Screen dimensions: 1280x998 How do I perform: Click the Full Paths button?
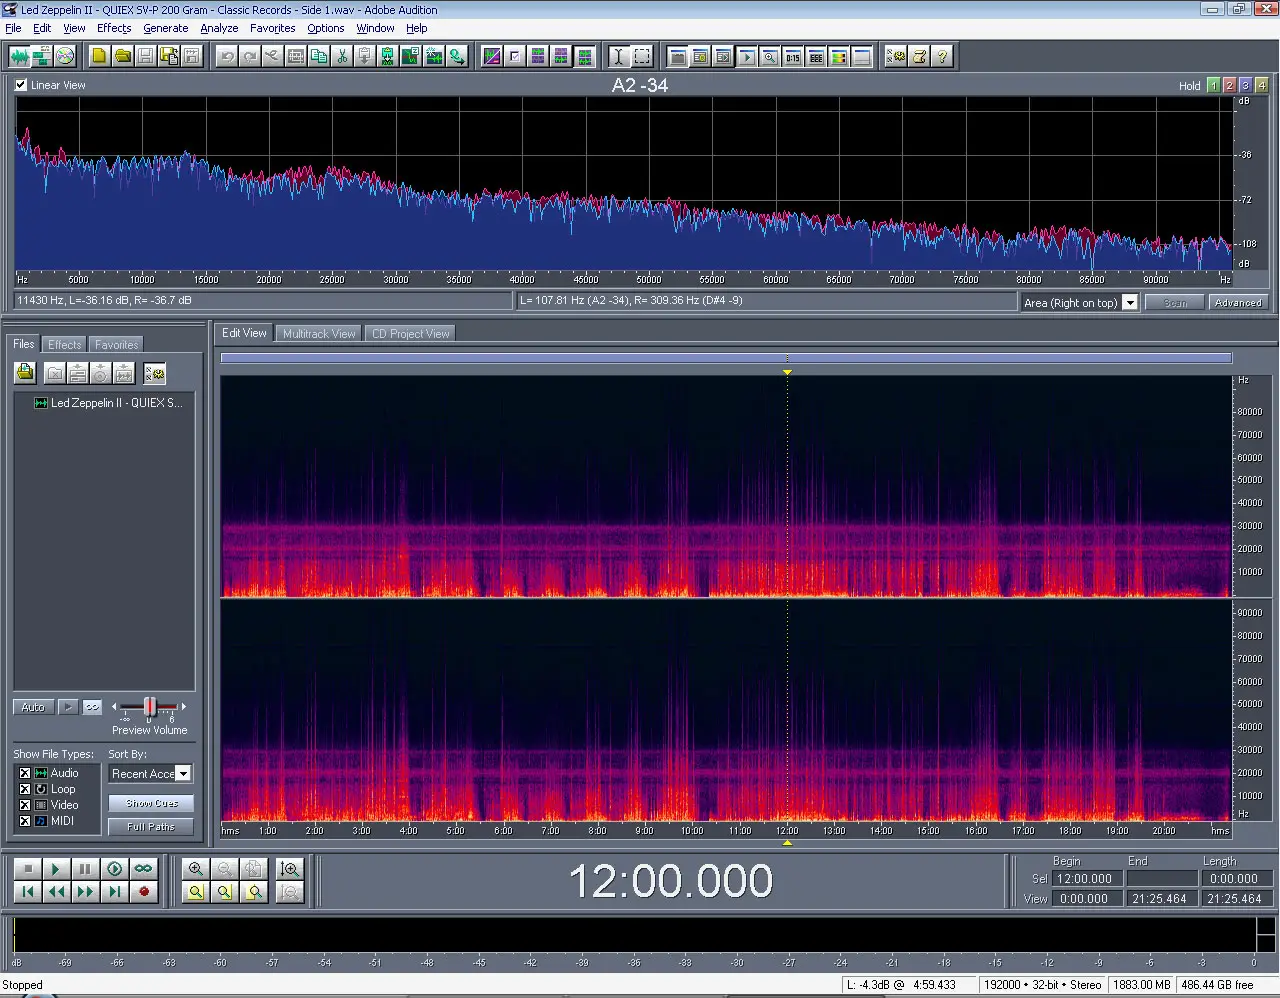click(x=151, y=827)
